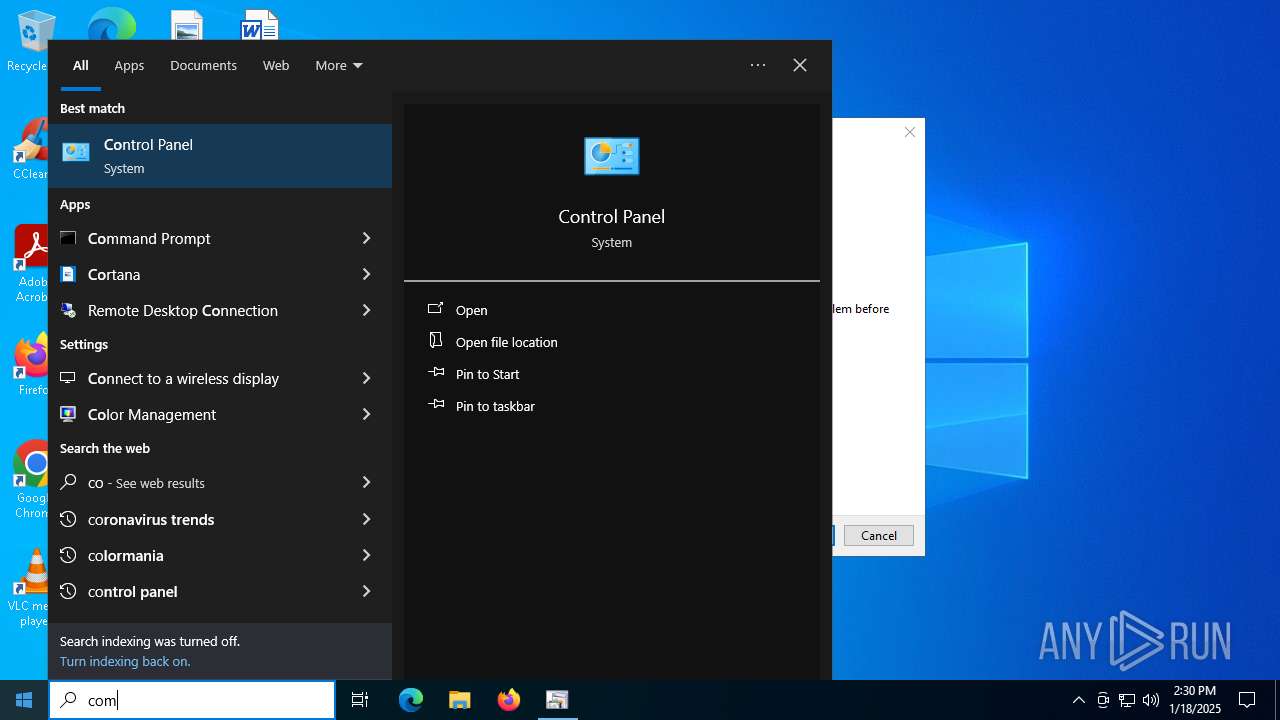
Task: Click the Windows Start button
Action: coord(24,700)
